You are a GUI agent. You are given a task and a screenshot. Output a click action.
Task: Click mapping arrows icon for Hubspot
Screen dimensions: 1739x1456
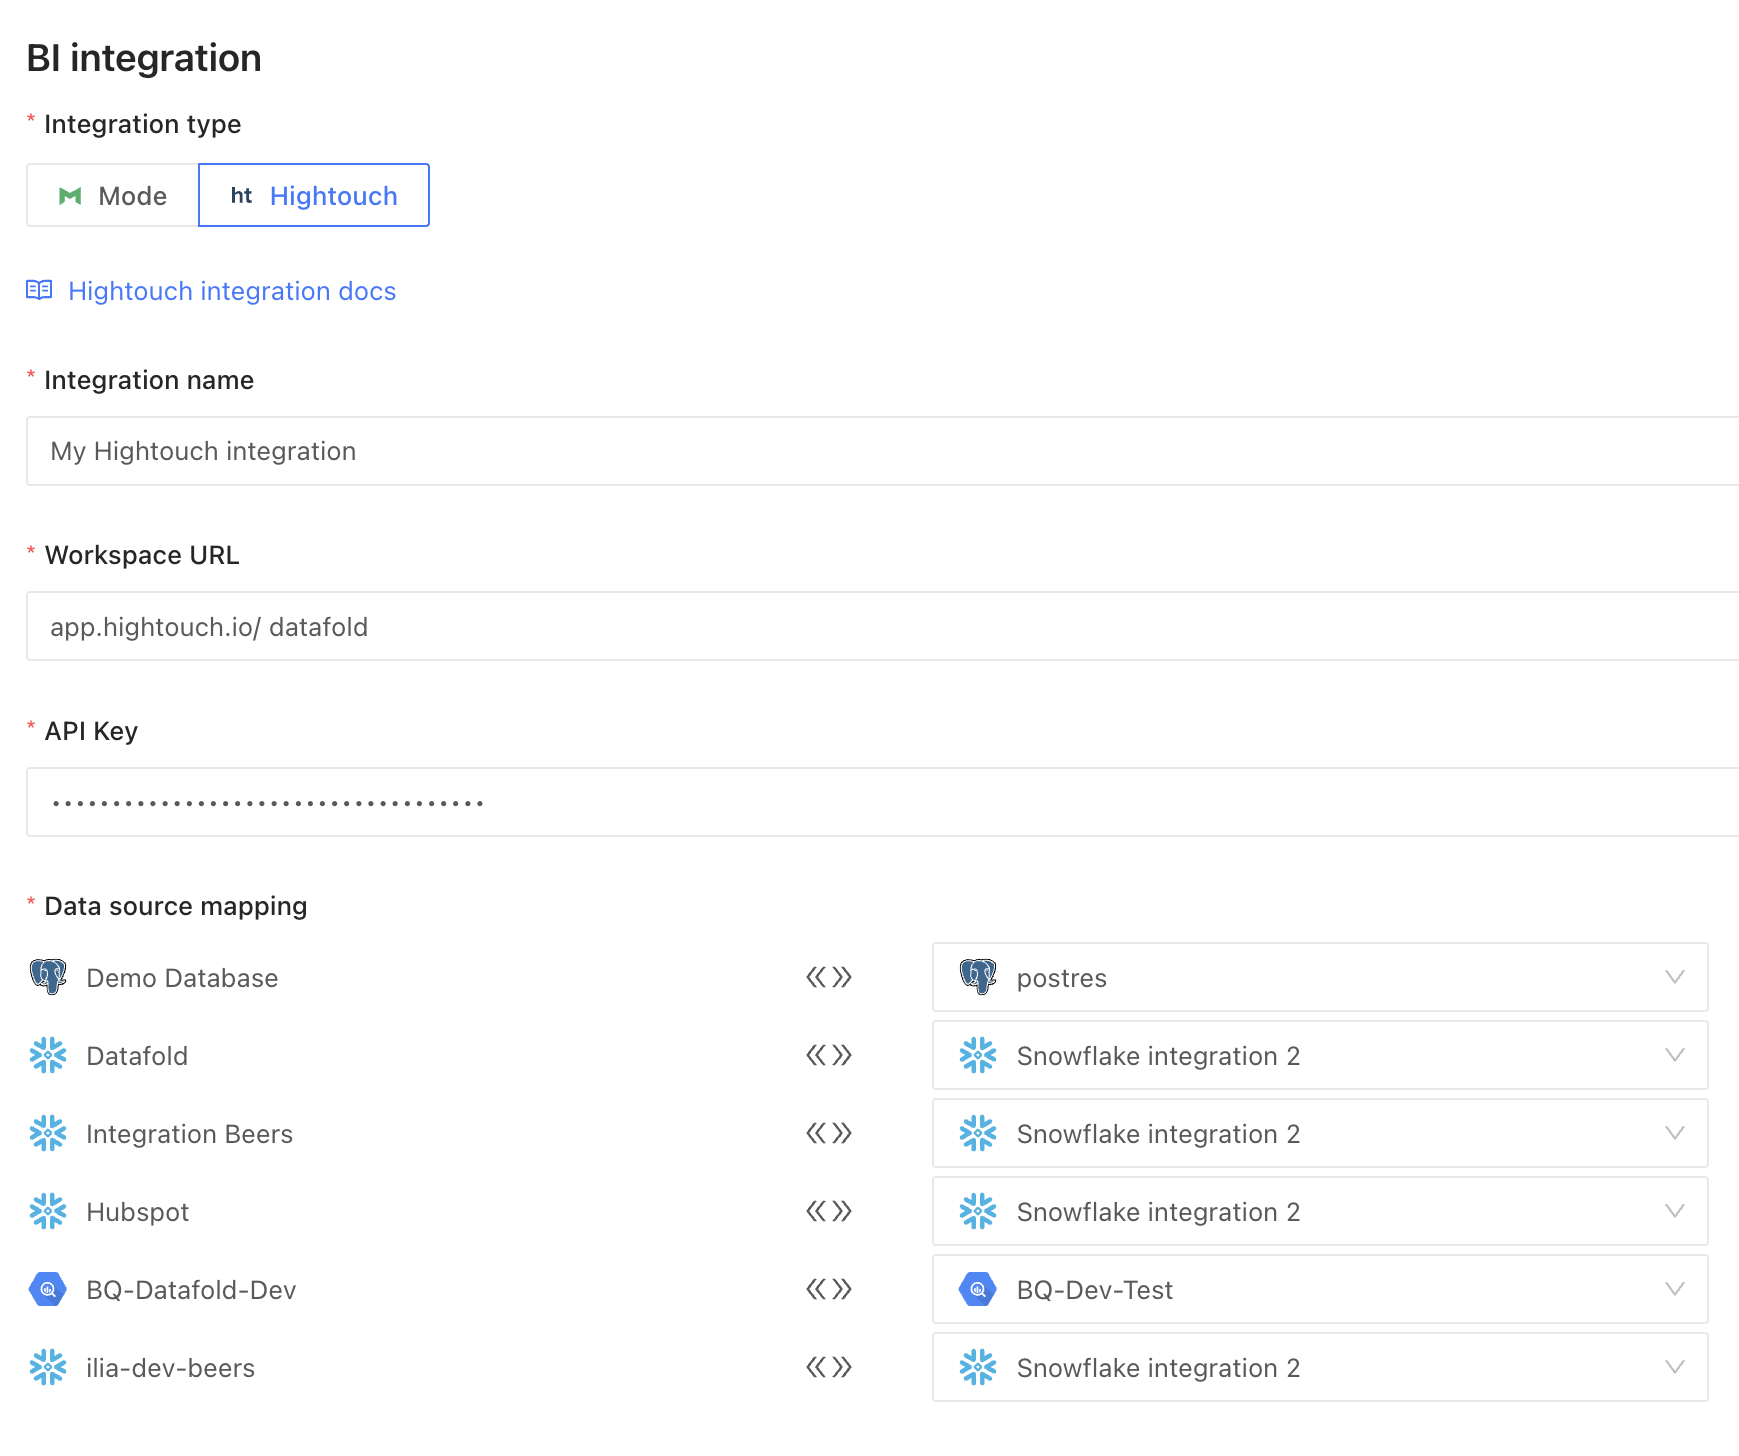click(829, 1211)
